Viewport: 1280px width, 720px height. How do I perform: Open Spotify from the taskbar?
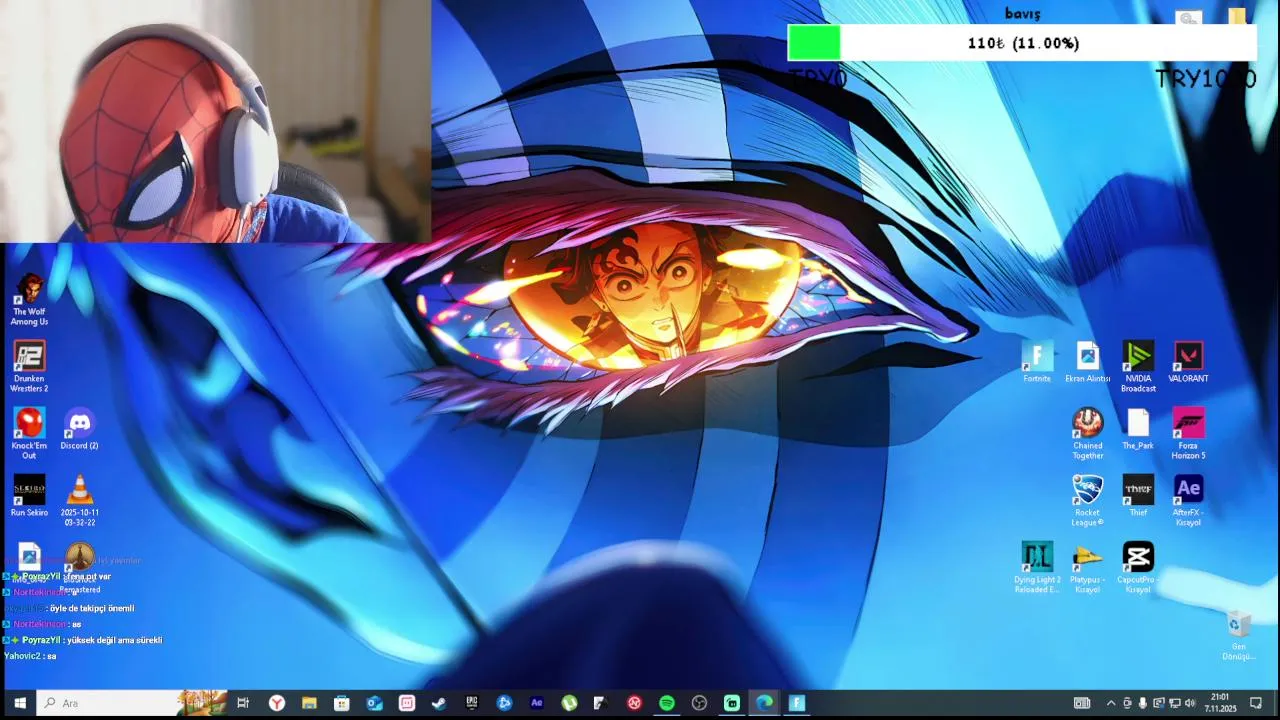pos(667,703)
